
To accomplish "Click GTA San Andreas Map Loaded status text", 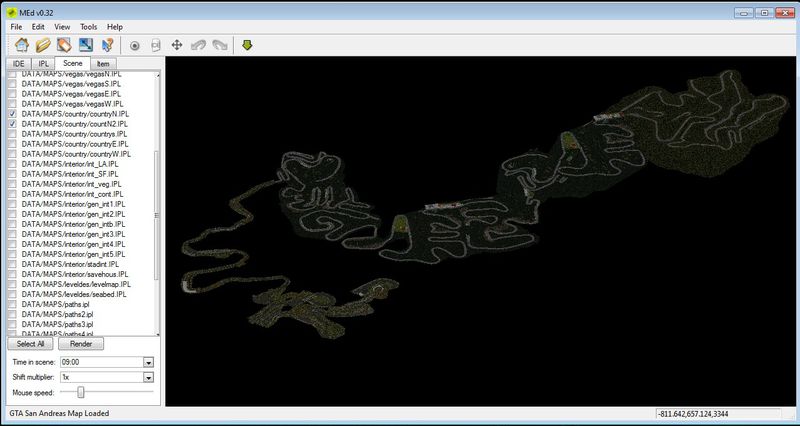I will click(x=59, y=413).
